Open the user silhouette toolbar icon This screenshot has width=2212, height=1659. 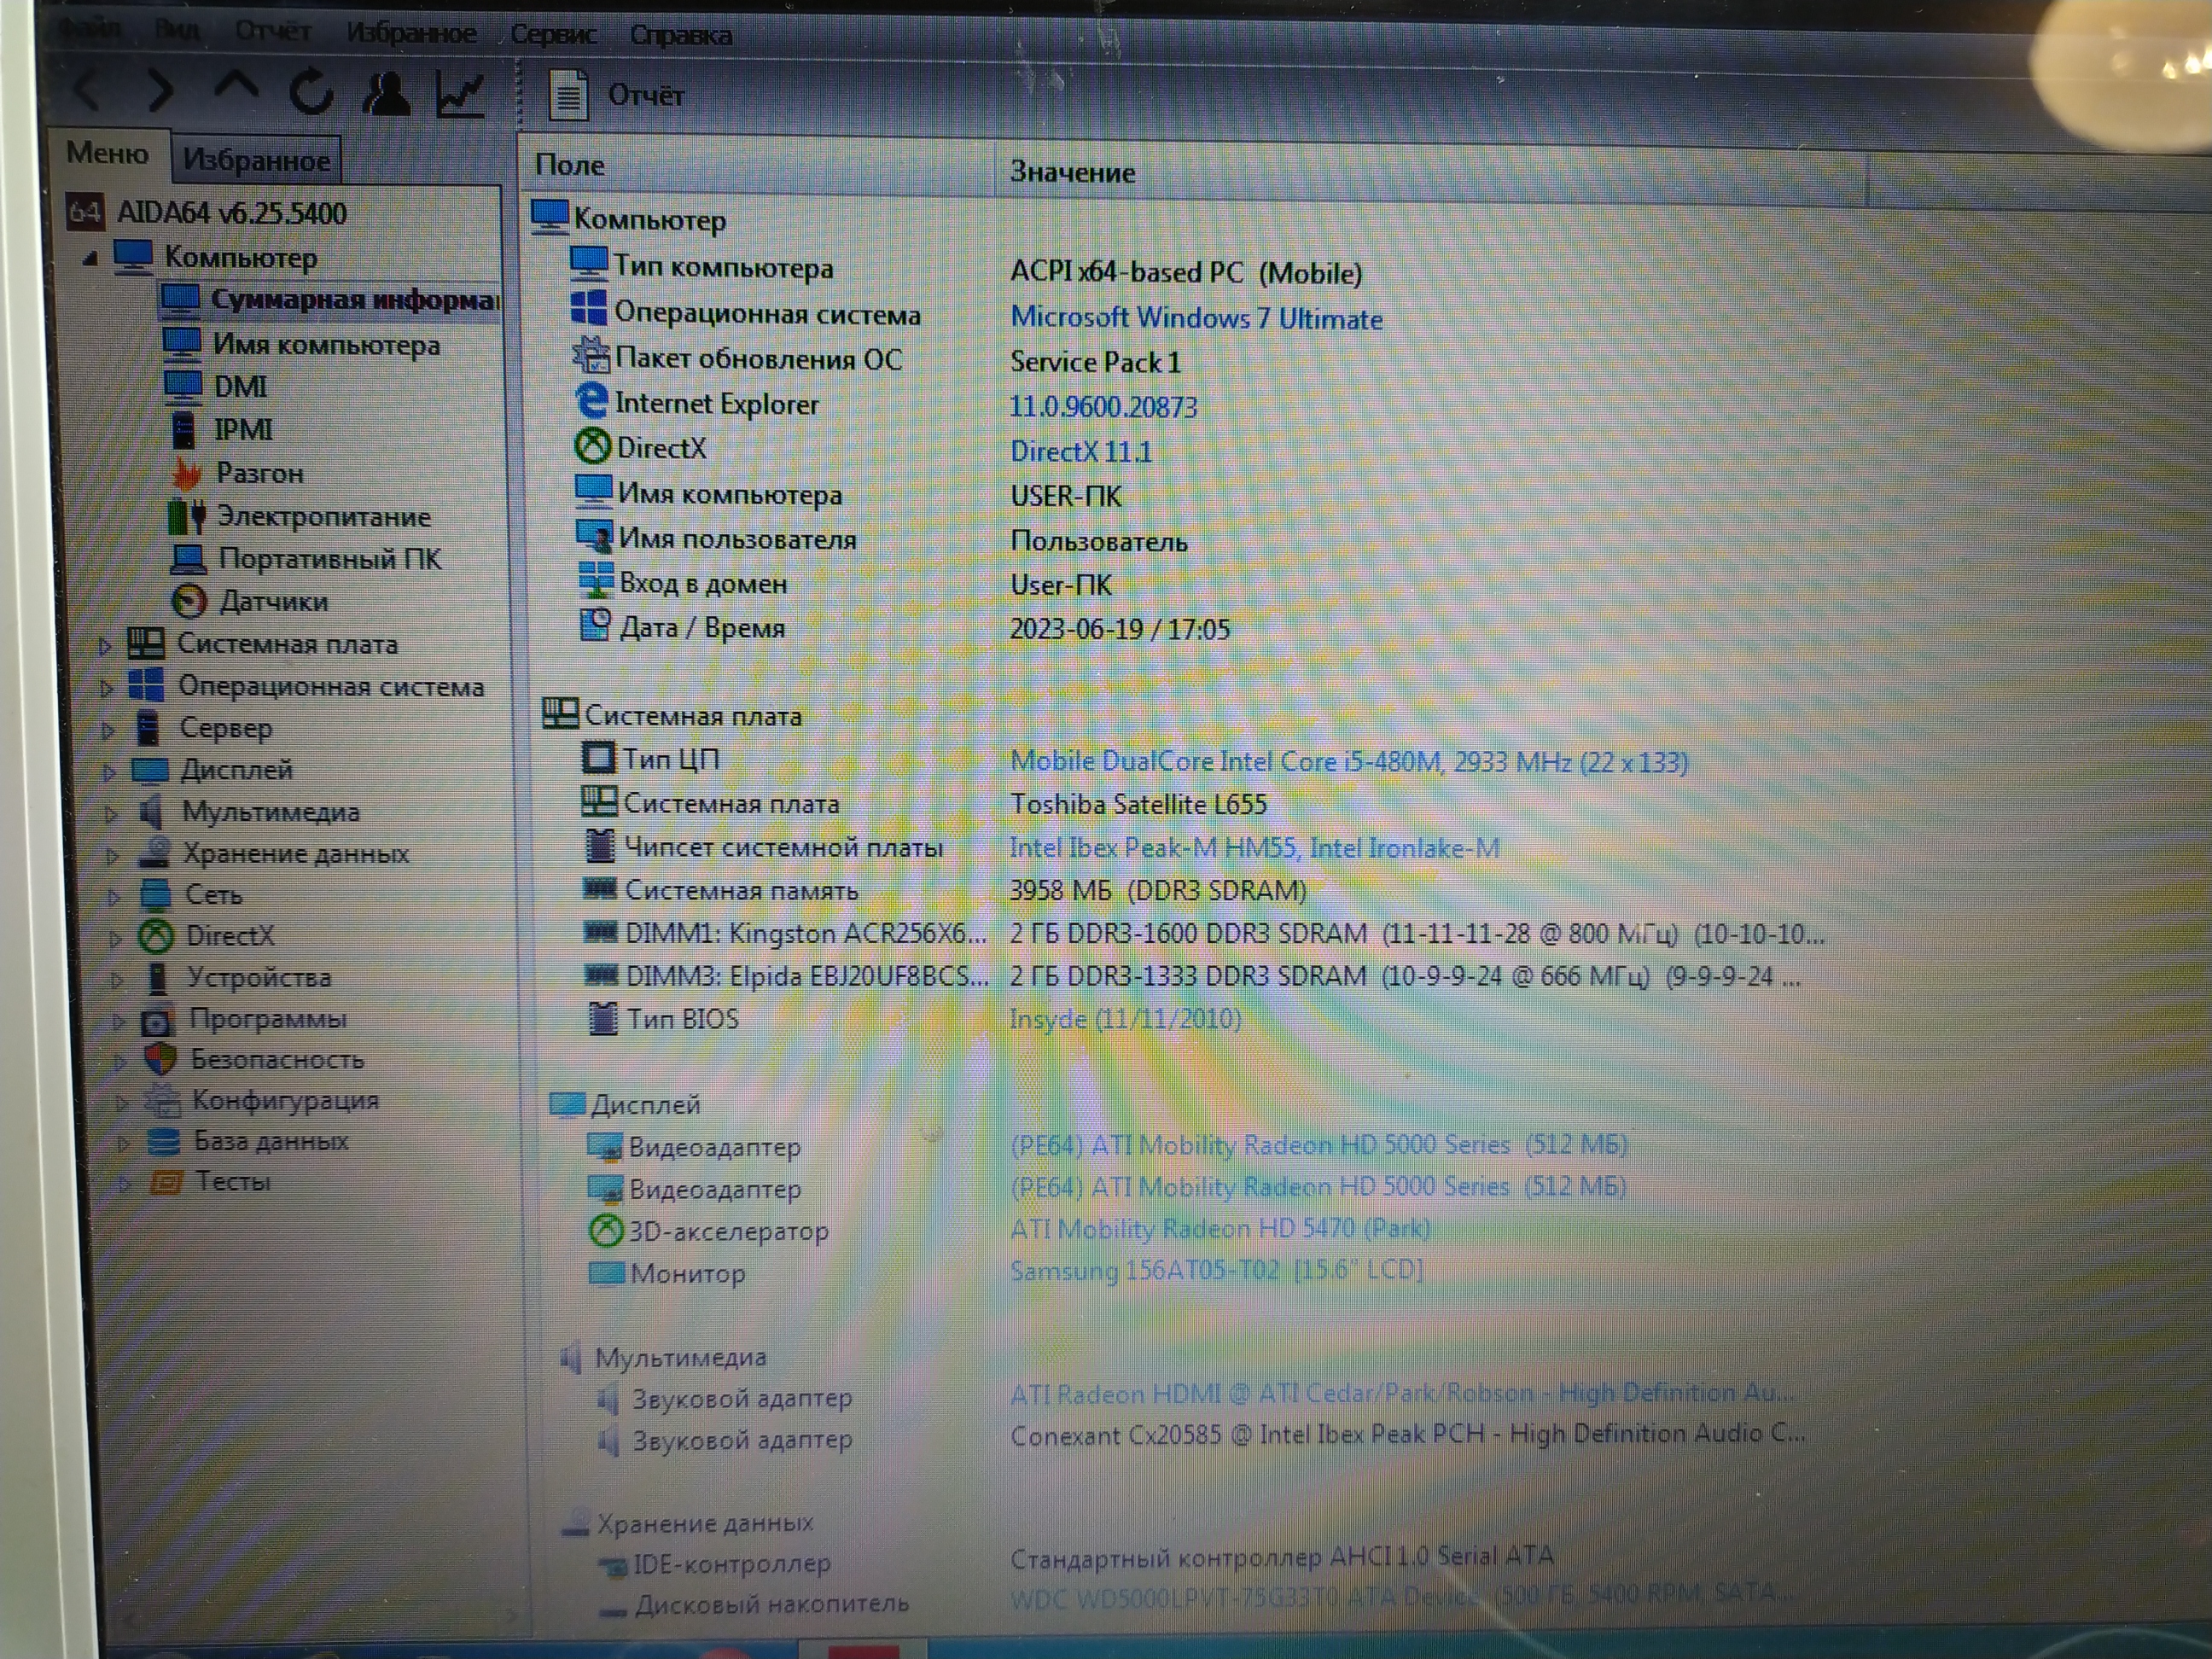click(386, 93)
